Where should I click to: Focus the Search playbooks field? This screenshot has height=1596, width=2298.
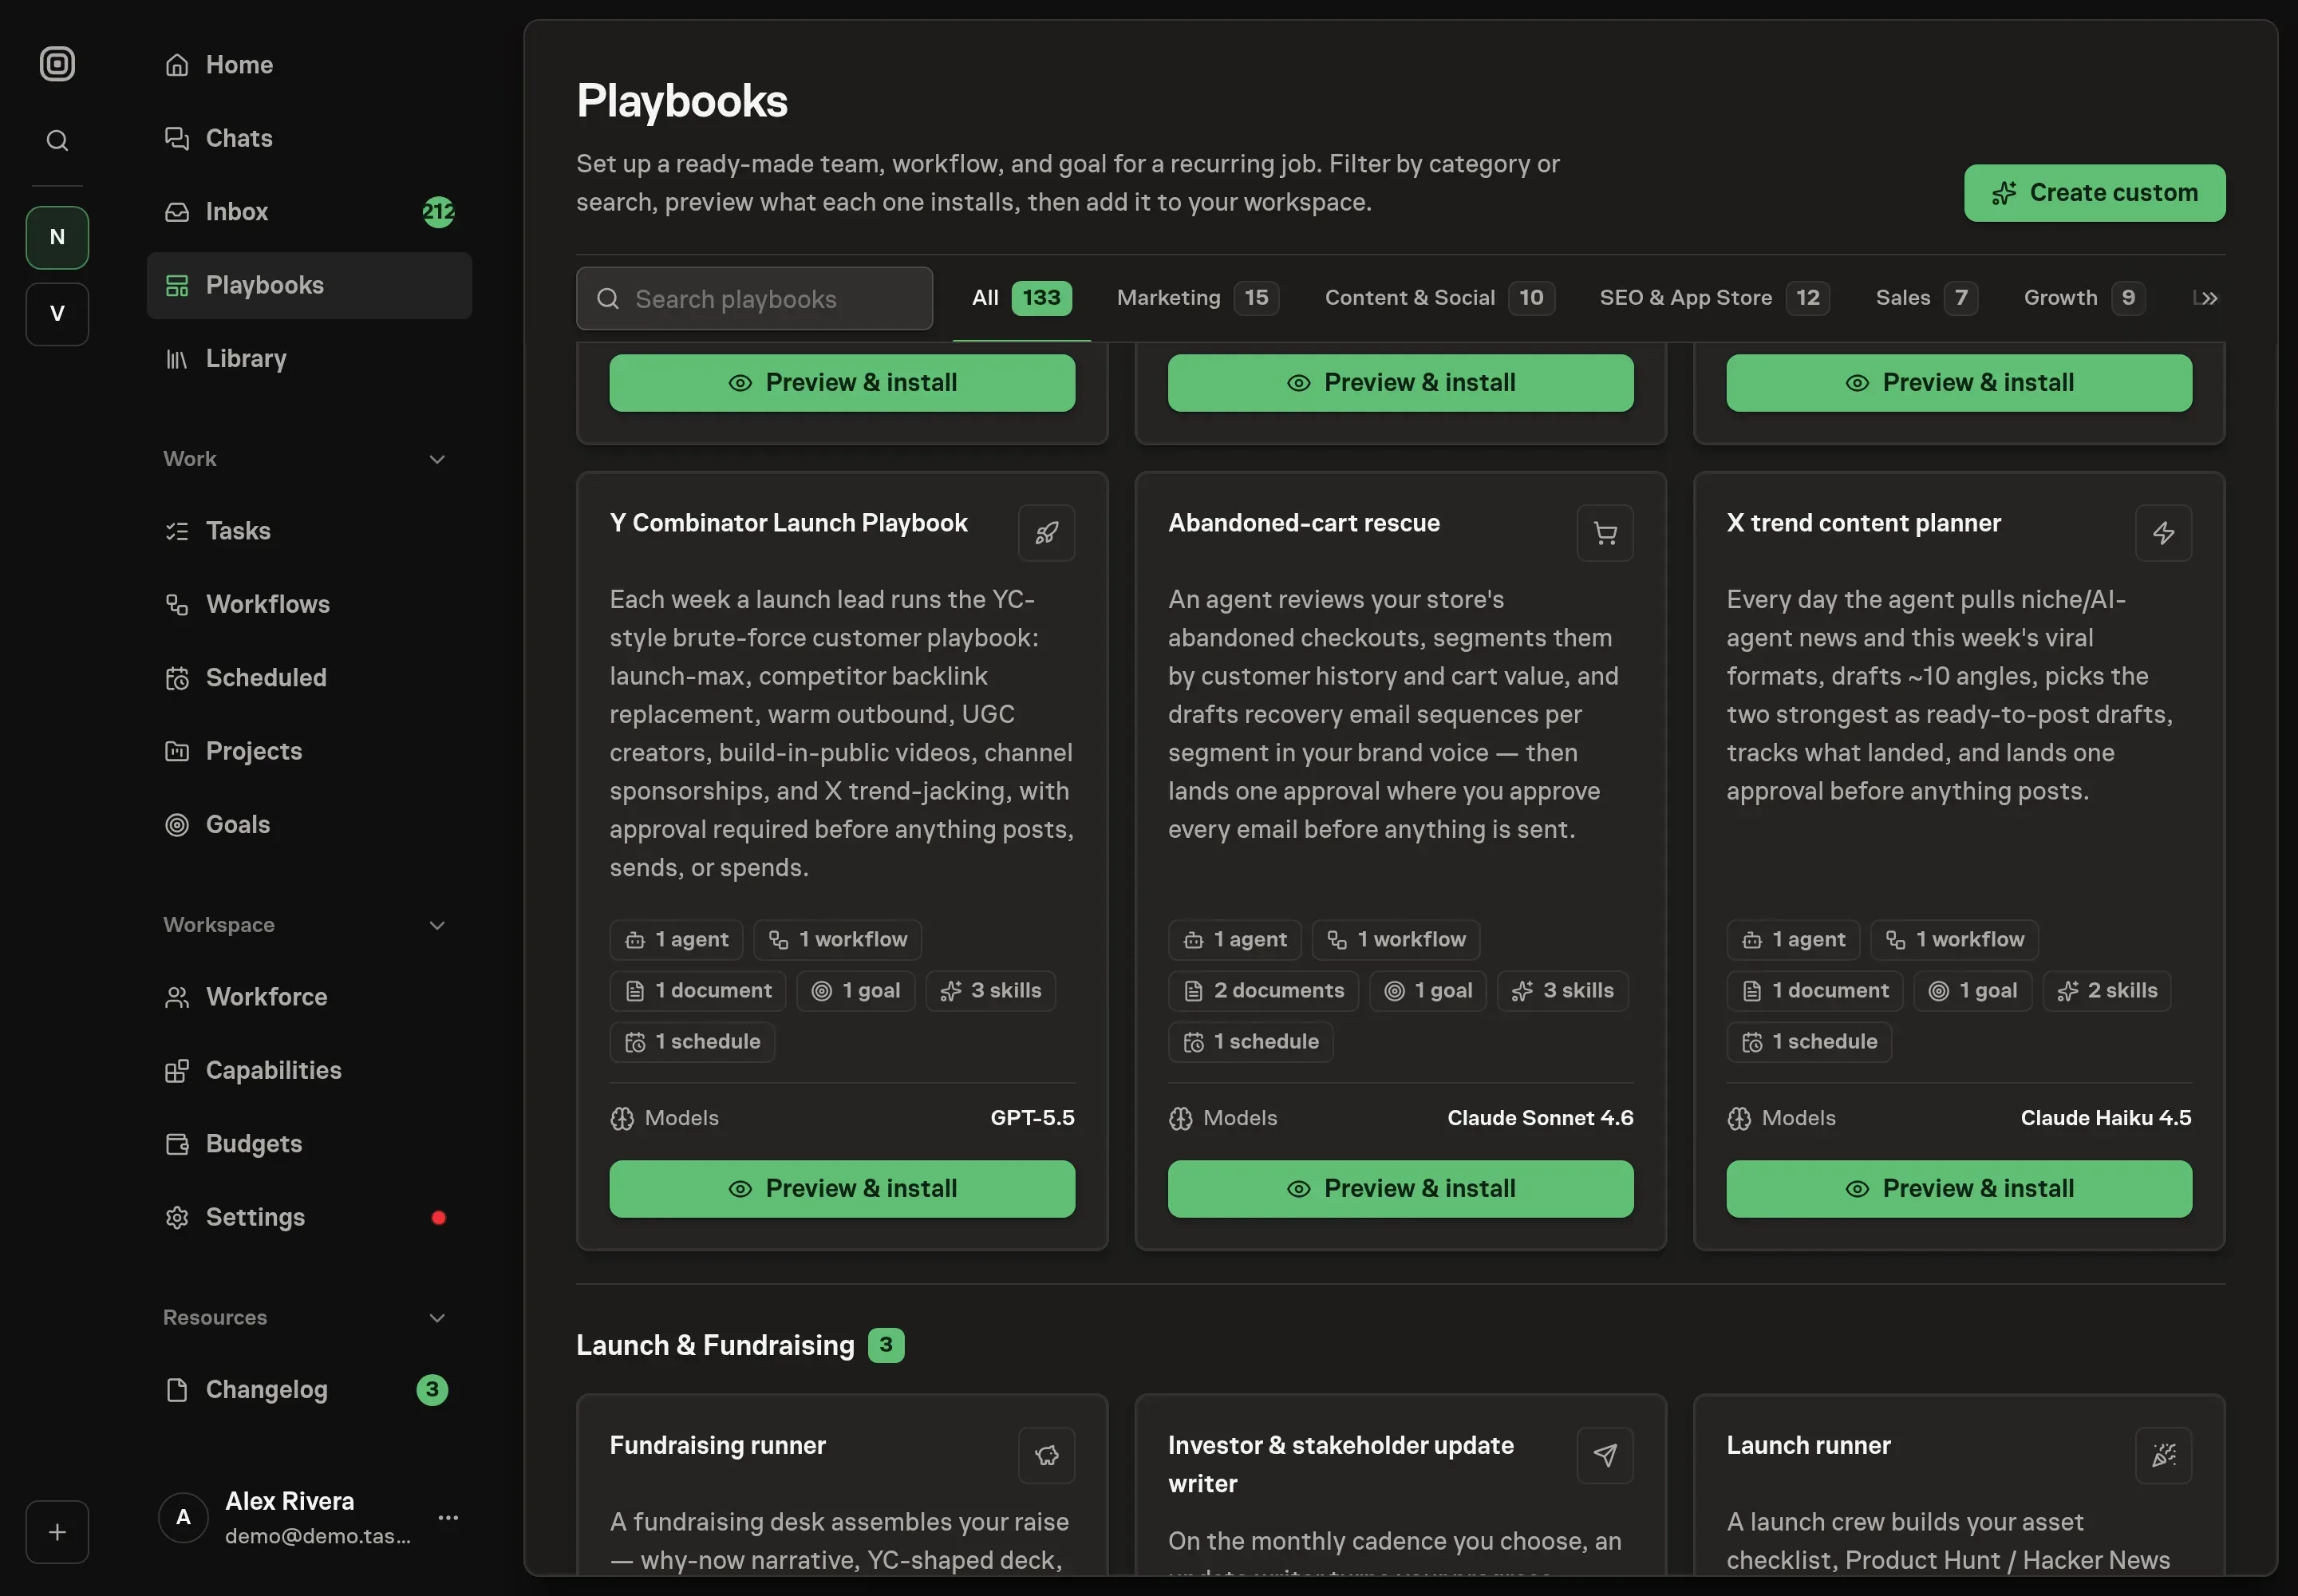tap(754, 298)
